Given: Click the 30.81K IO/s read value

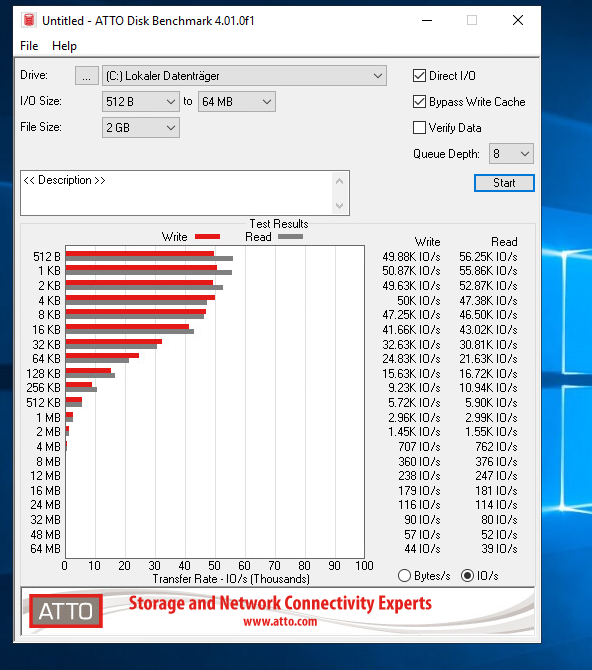Looking at the screenshot, I should [488, 345].
